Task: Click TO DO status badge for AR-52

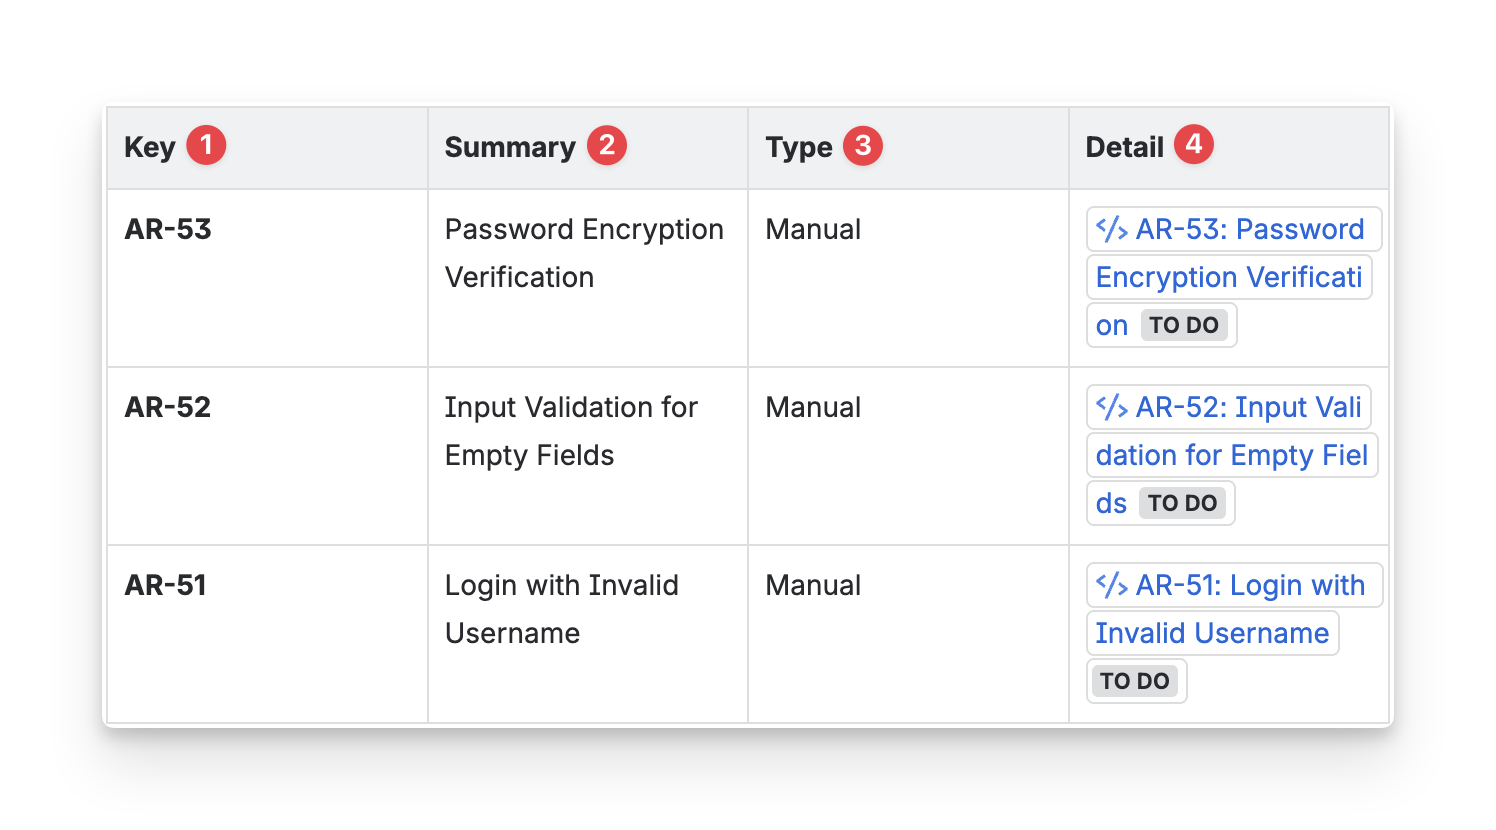Action: pos(1182,503)
